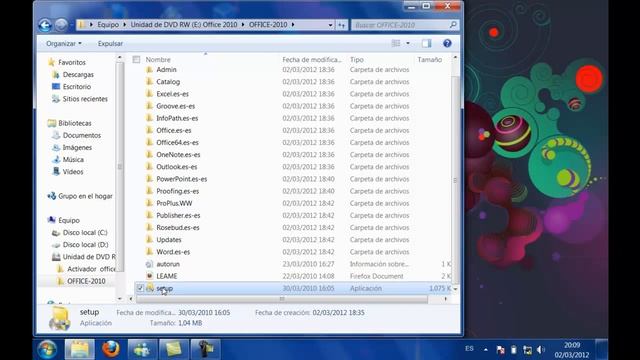The width and height of the screenshot is (640, 360).
Task: Change view with the view options icon
Action: [x=396, y=43]
